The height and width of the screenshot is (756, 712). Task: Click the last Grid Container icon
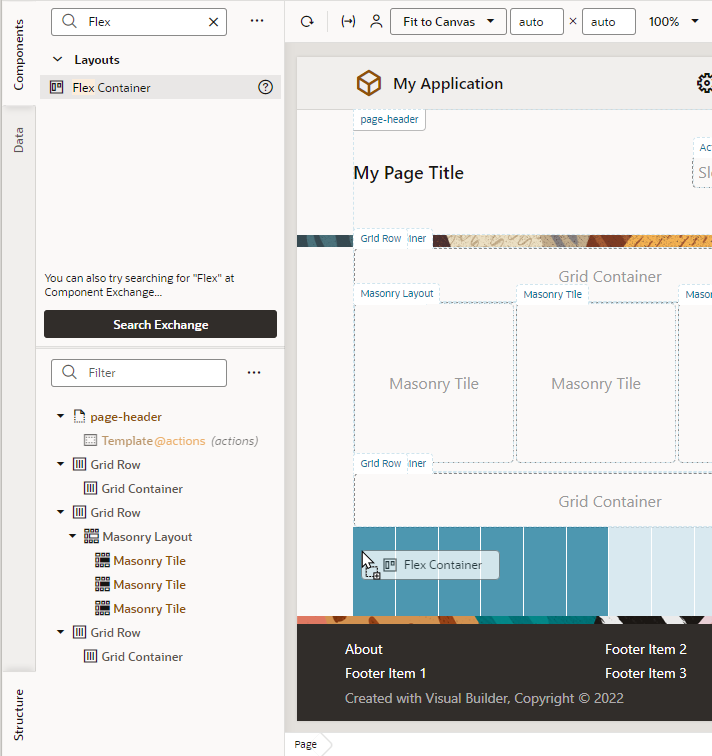tap(90, 656)
